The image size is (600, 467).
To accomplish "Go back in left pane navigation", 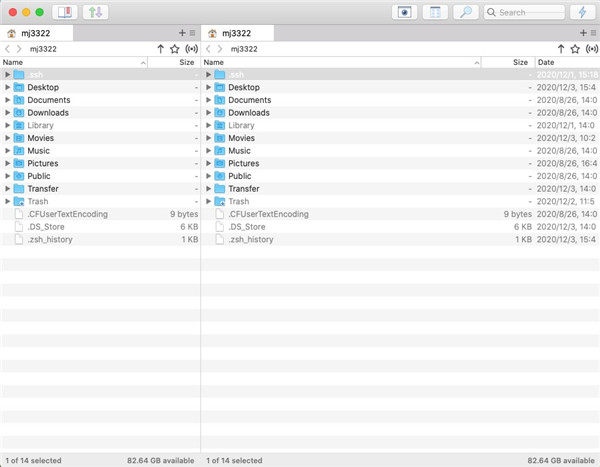I will [x=8, y=48].
